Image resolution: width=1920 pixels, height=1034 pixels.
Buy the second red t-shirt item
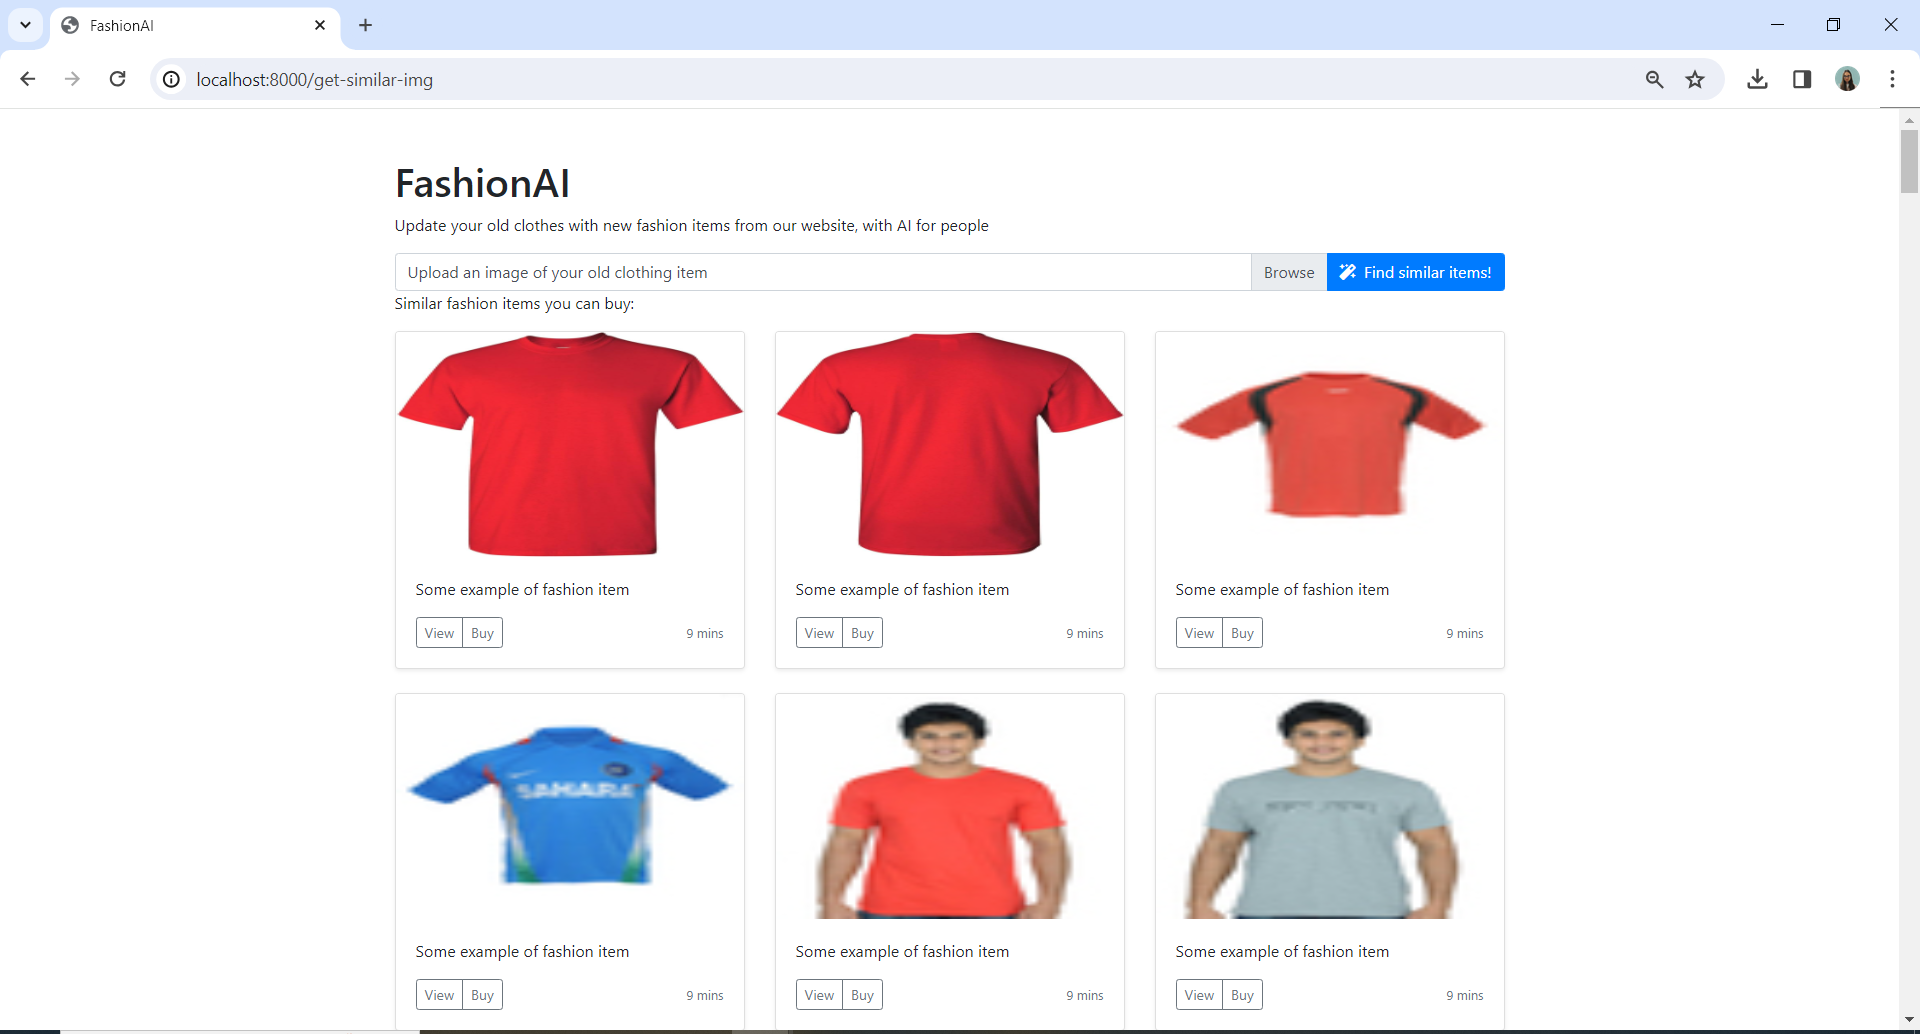863,633
